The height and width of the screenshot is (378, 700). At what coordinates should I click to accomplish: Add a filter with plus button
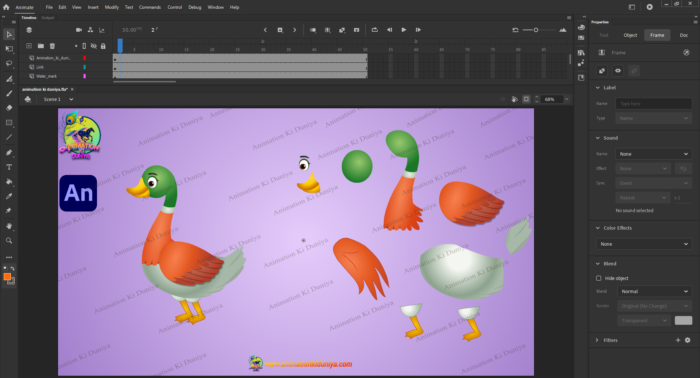[x=678, y=340]
